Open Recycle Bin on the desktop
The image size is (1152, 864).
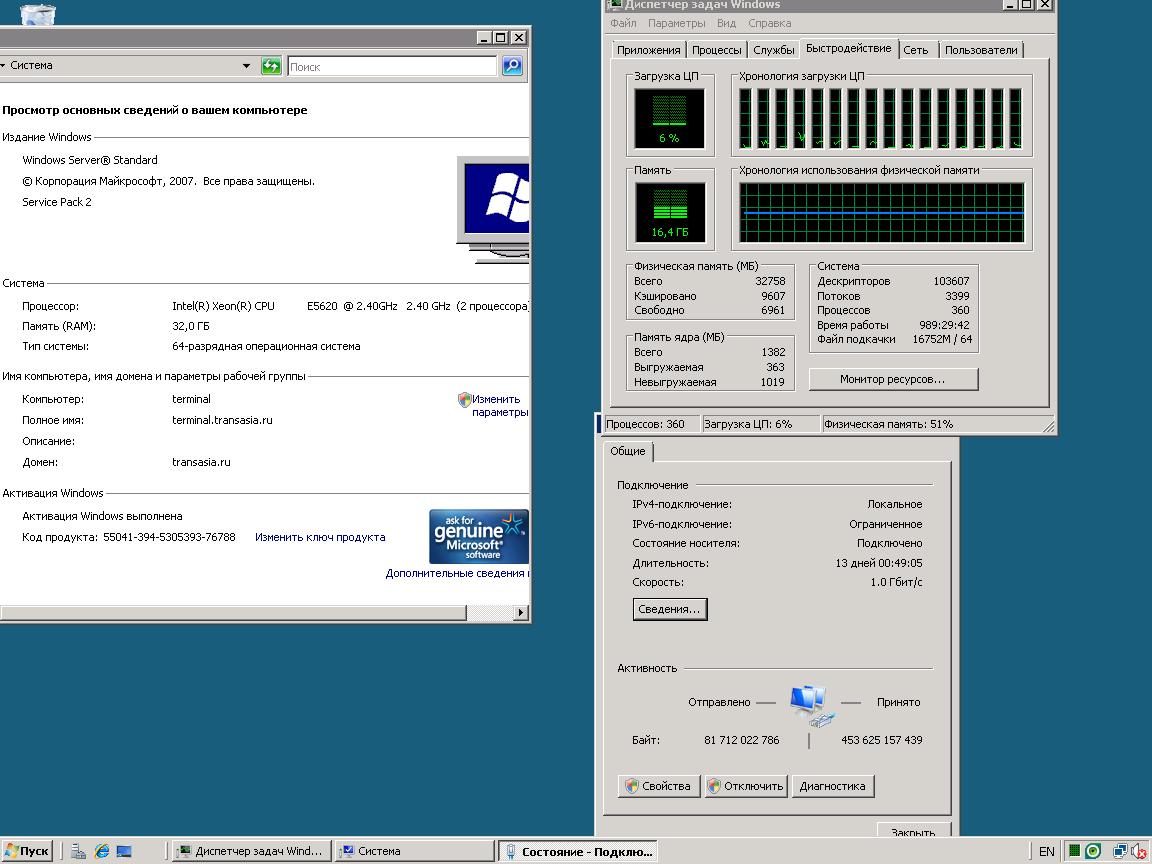[x=38, y=13]
